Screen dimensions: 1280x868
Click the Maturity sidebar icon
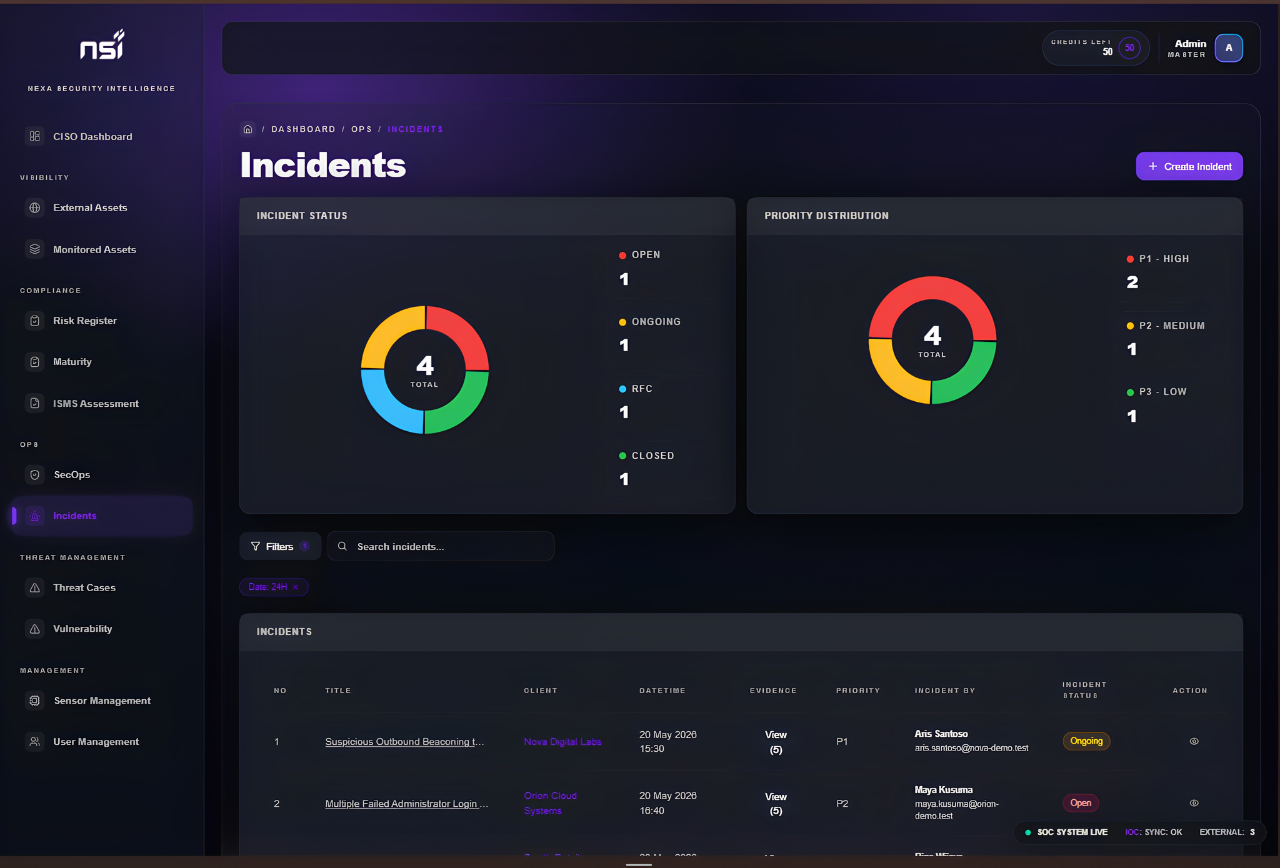[x=35, y=362]
